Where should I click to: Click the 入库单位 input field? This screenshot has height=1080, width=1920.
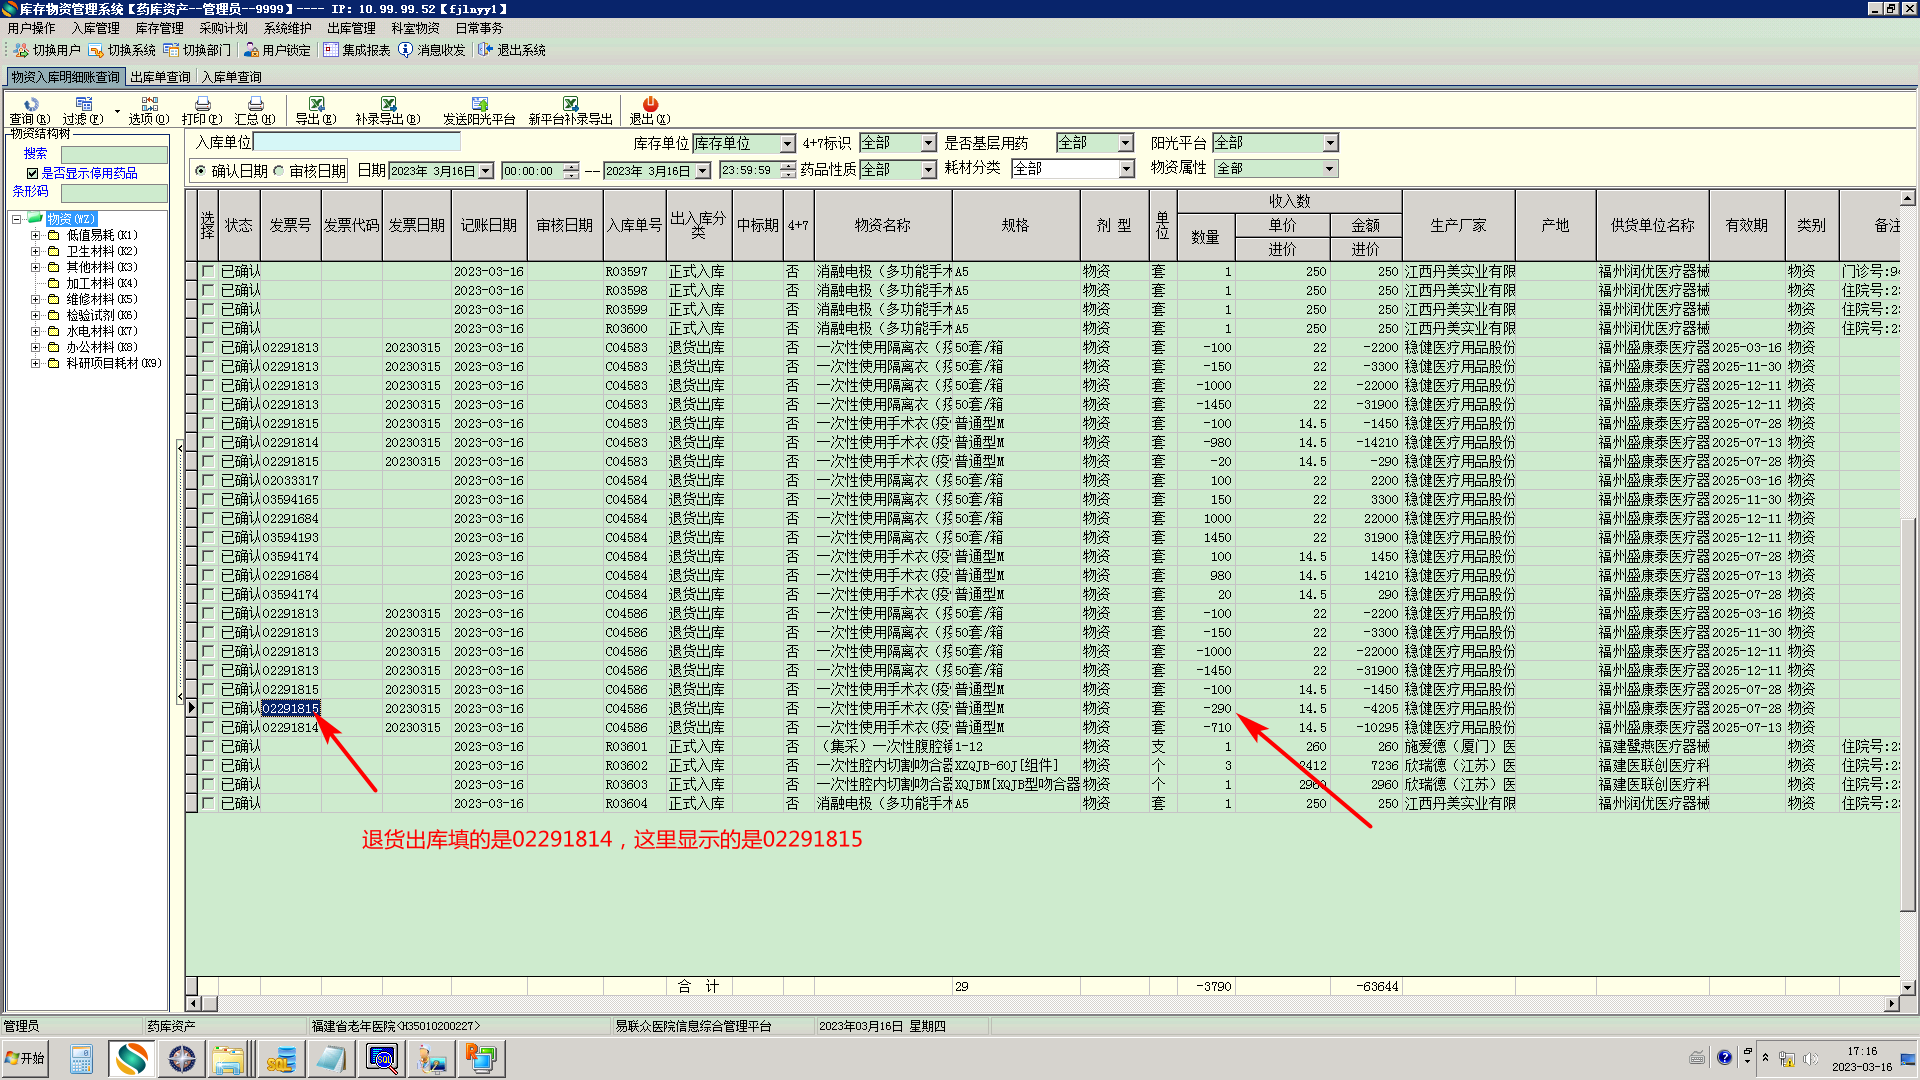355,143
